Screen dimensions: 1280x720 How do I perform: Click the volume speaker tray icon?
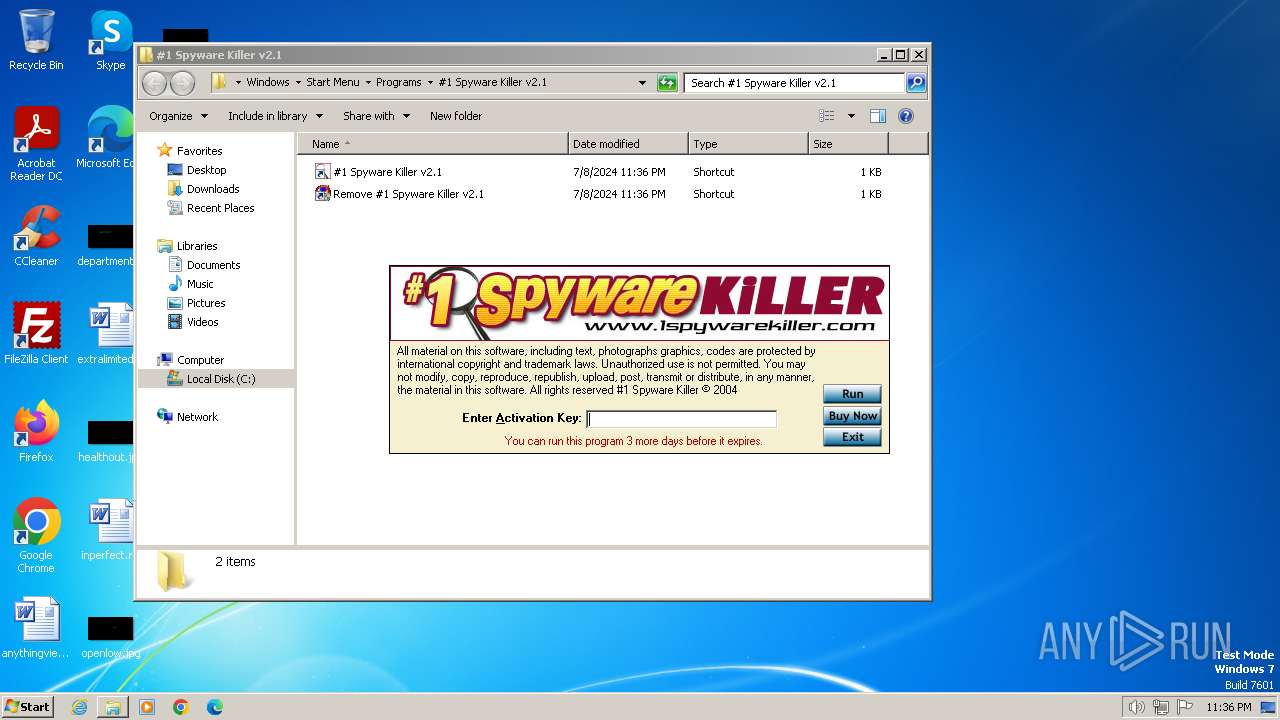pos(1137,707)
